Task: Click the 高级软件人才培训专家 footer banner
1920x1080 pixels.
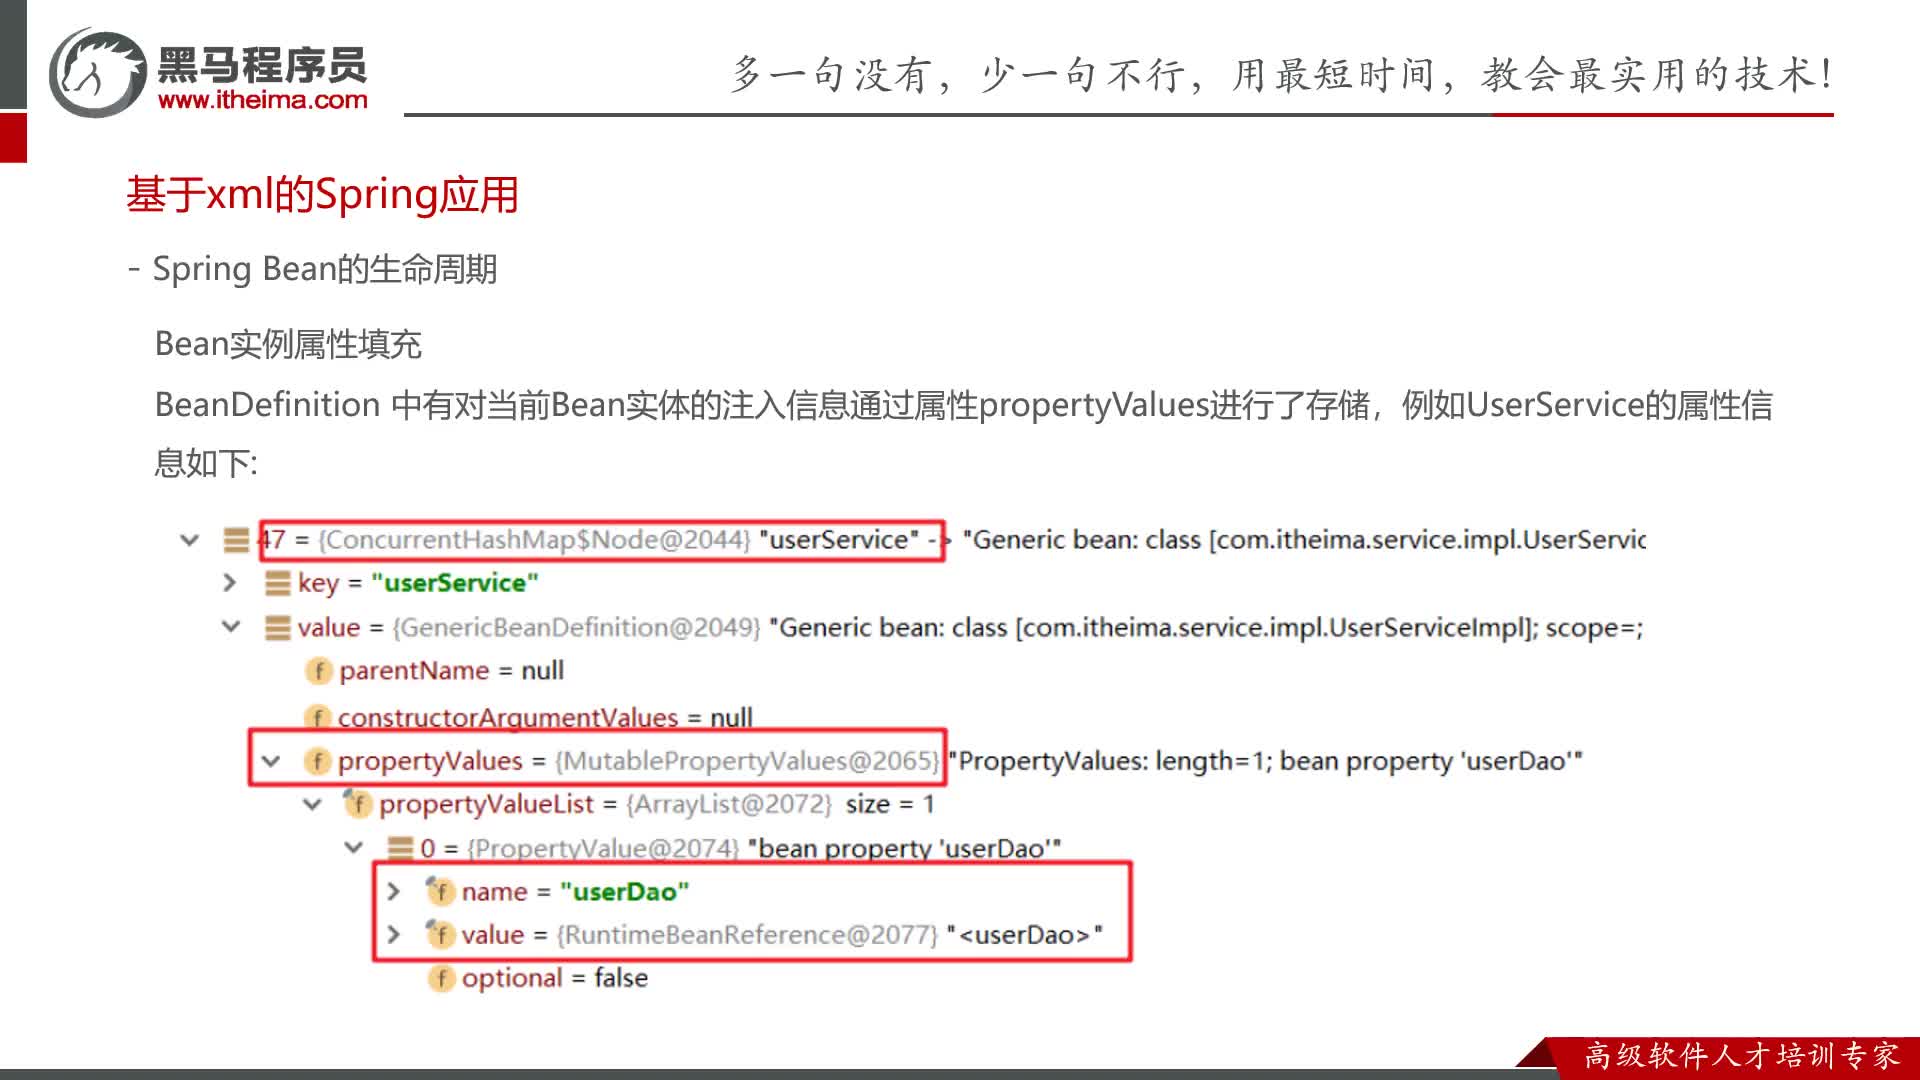Action: pyautogui.click(x=1741, y=1056)
